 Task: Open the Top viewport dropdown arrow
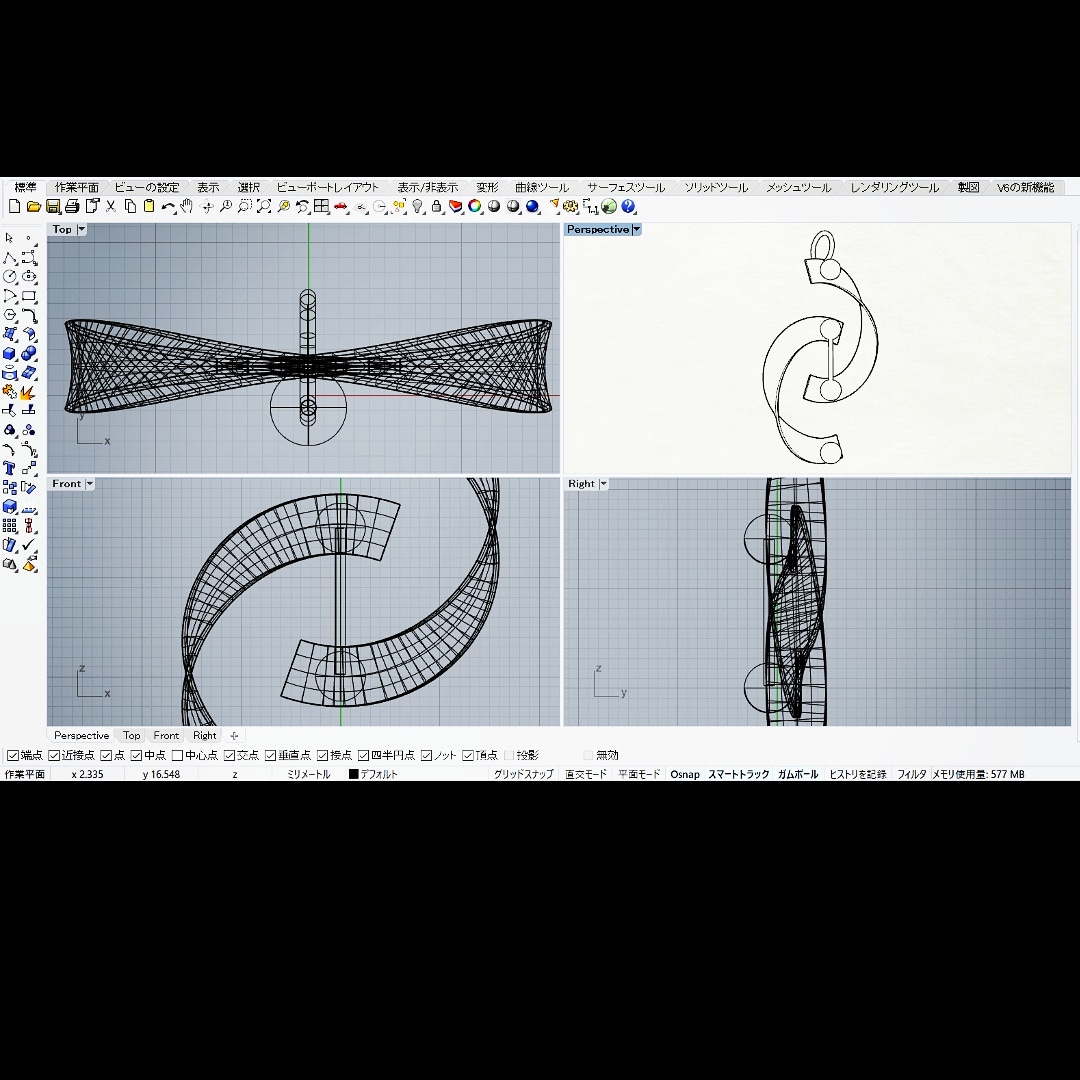point(82,229)
